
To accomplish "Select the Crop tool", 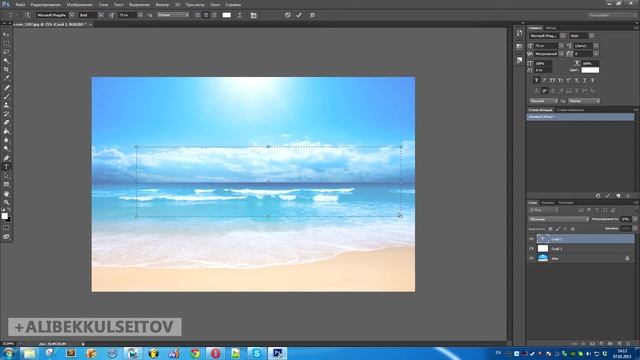I will tap(6, 70).
